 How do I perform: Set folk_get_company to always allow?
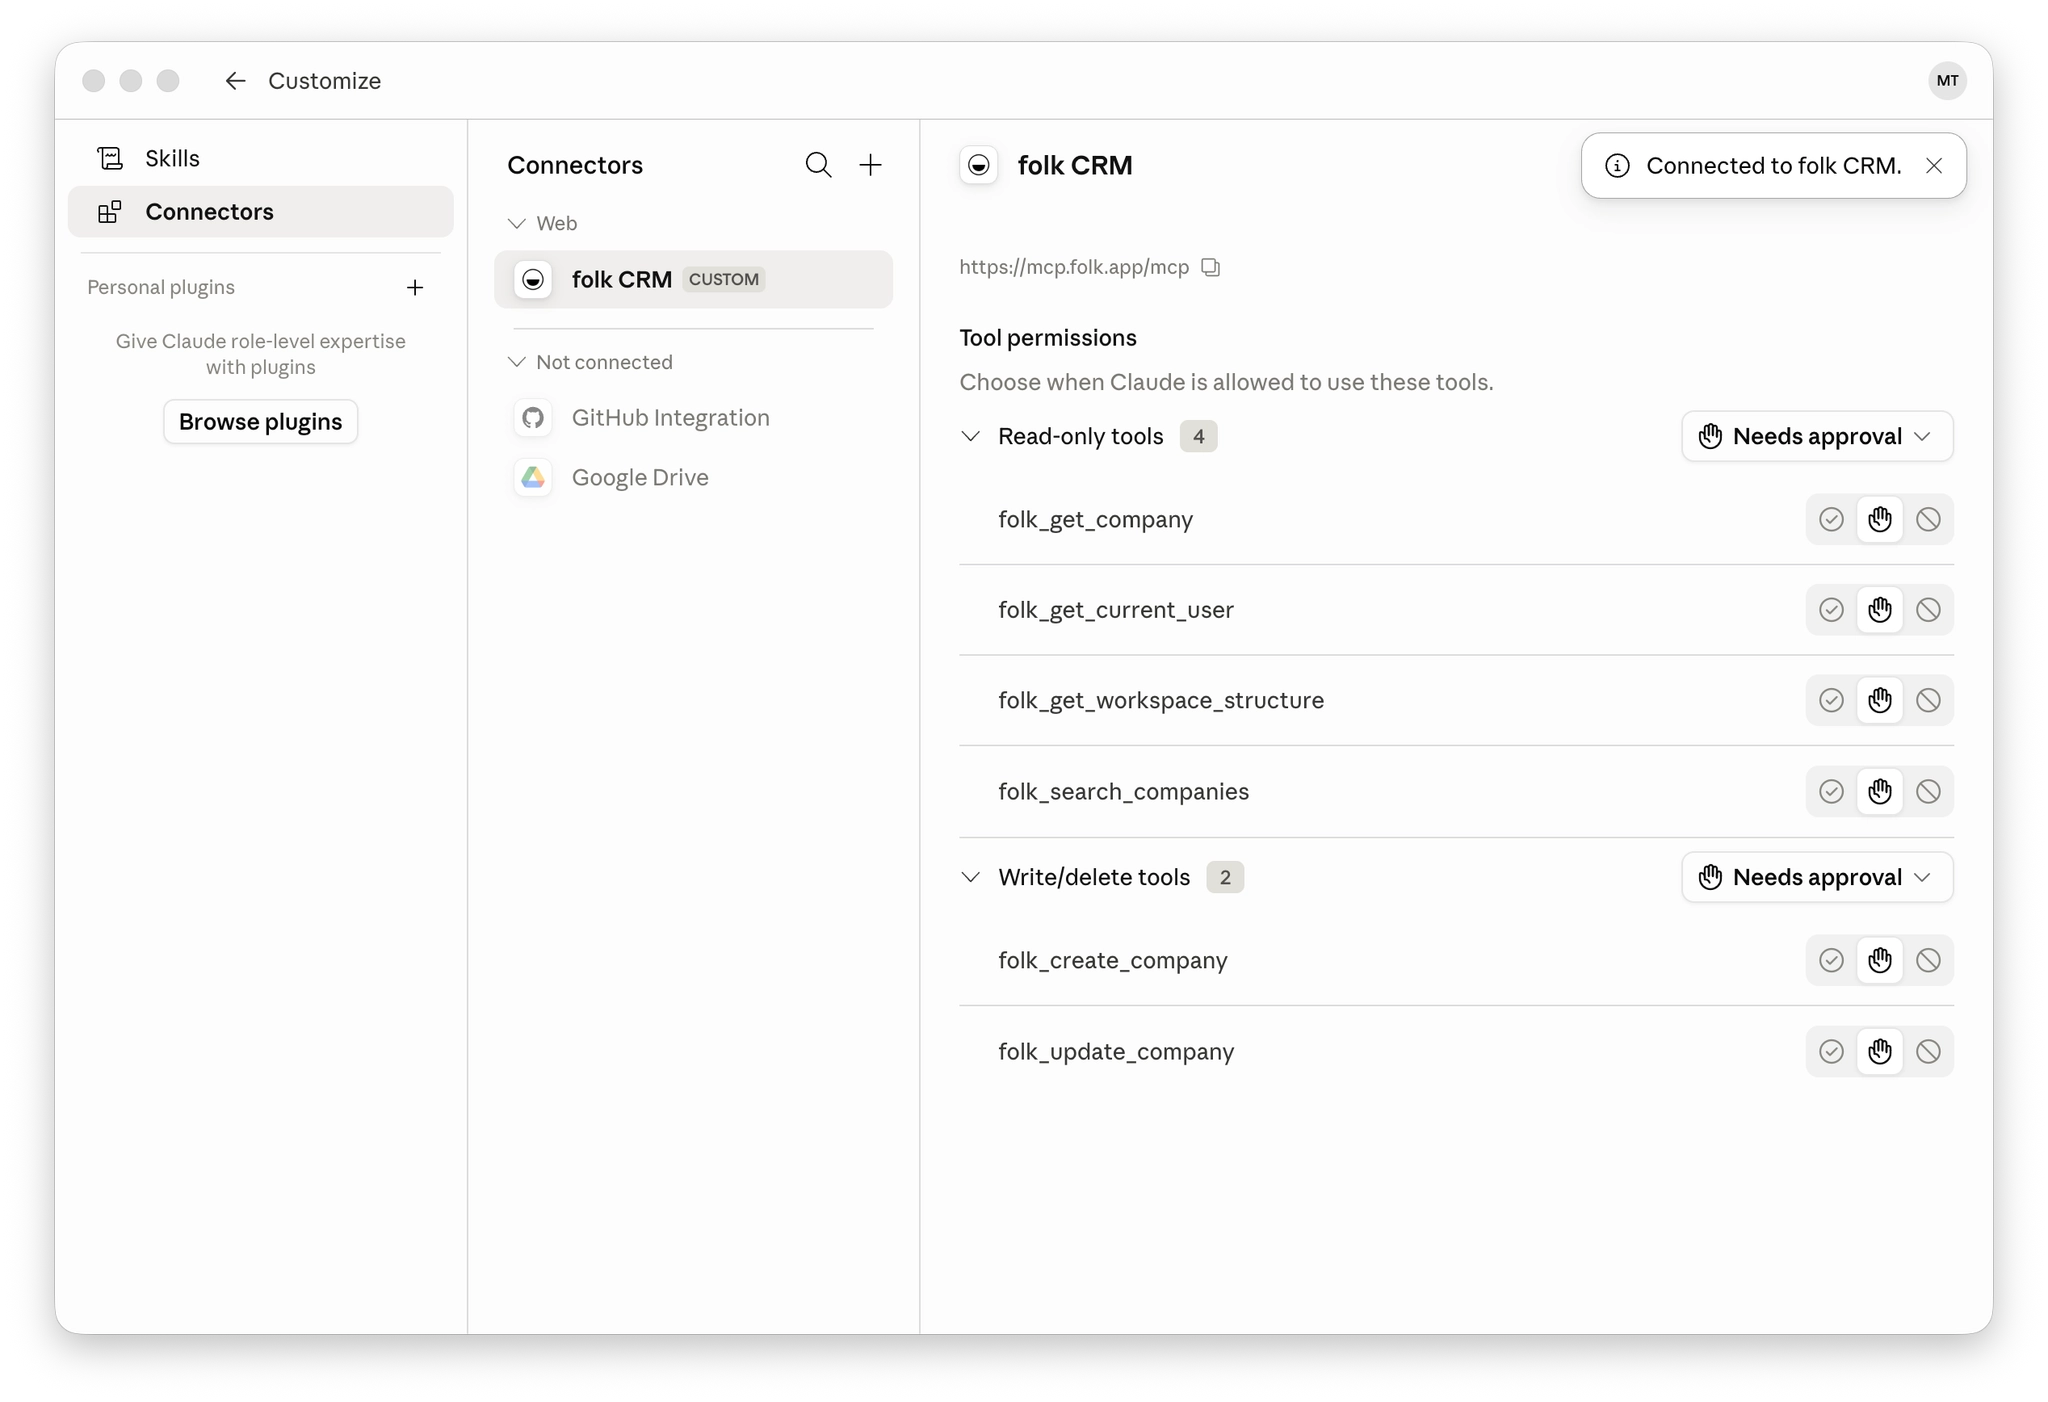point(1831,520)
